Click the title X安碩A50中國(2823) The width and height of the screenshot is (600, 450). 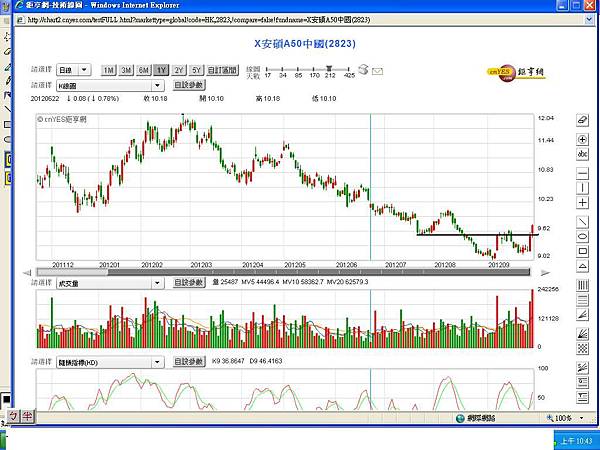305,44
